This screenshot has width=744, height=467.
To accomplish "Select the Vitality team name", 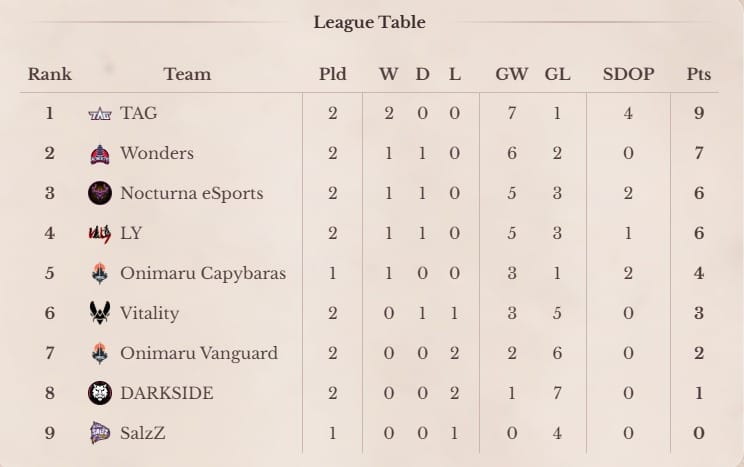I will [149, 313].
